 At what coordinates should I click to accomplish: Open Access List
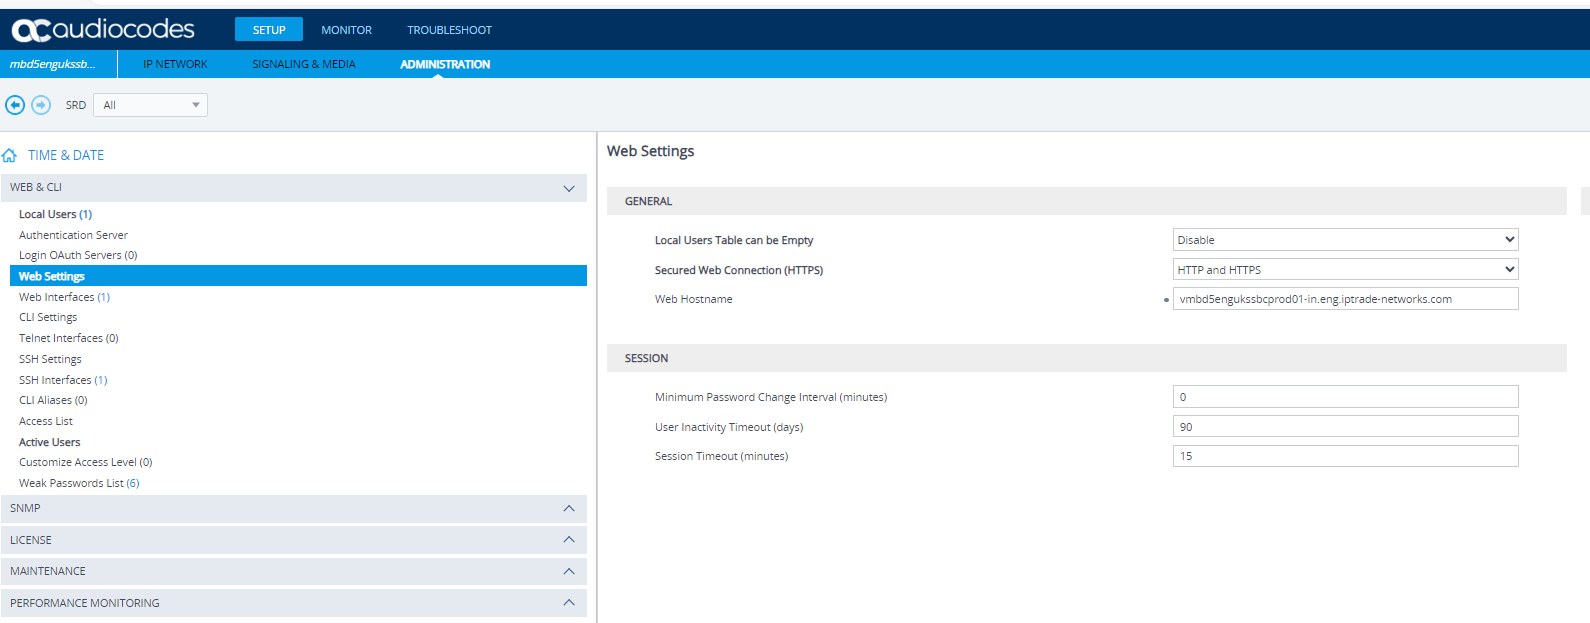[x=46, y=421]
